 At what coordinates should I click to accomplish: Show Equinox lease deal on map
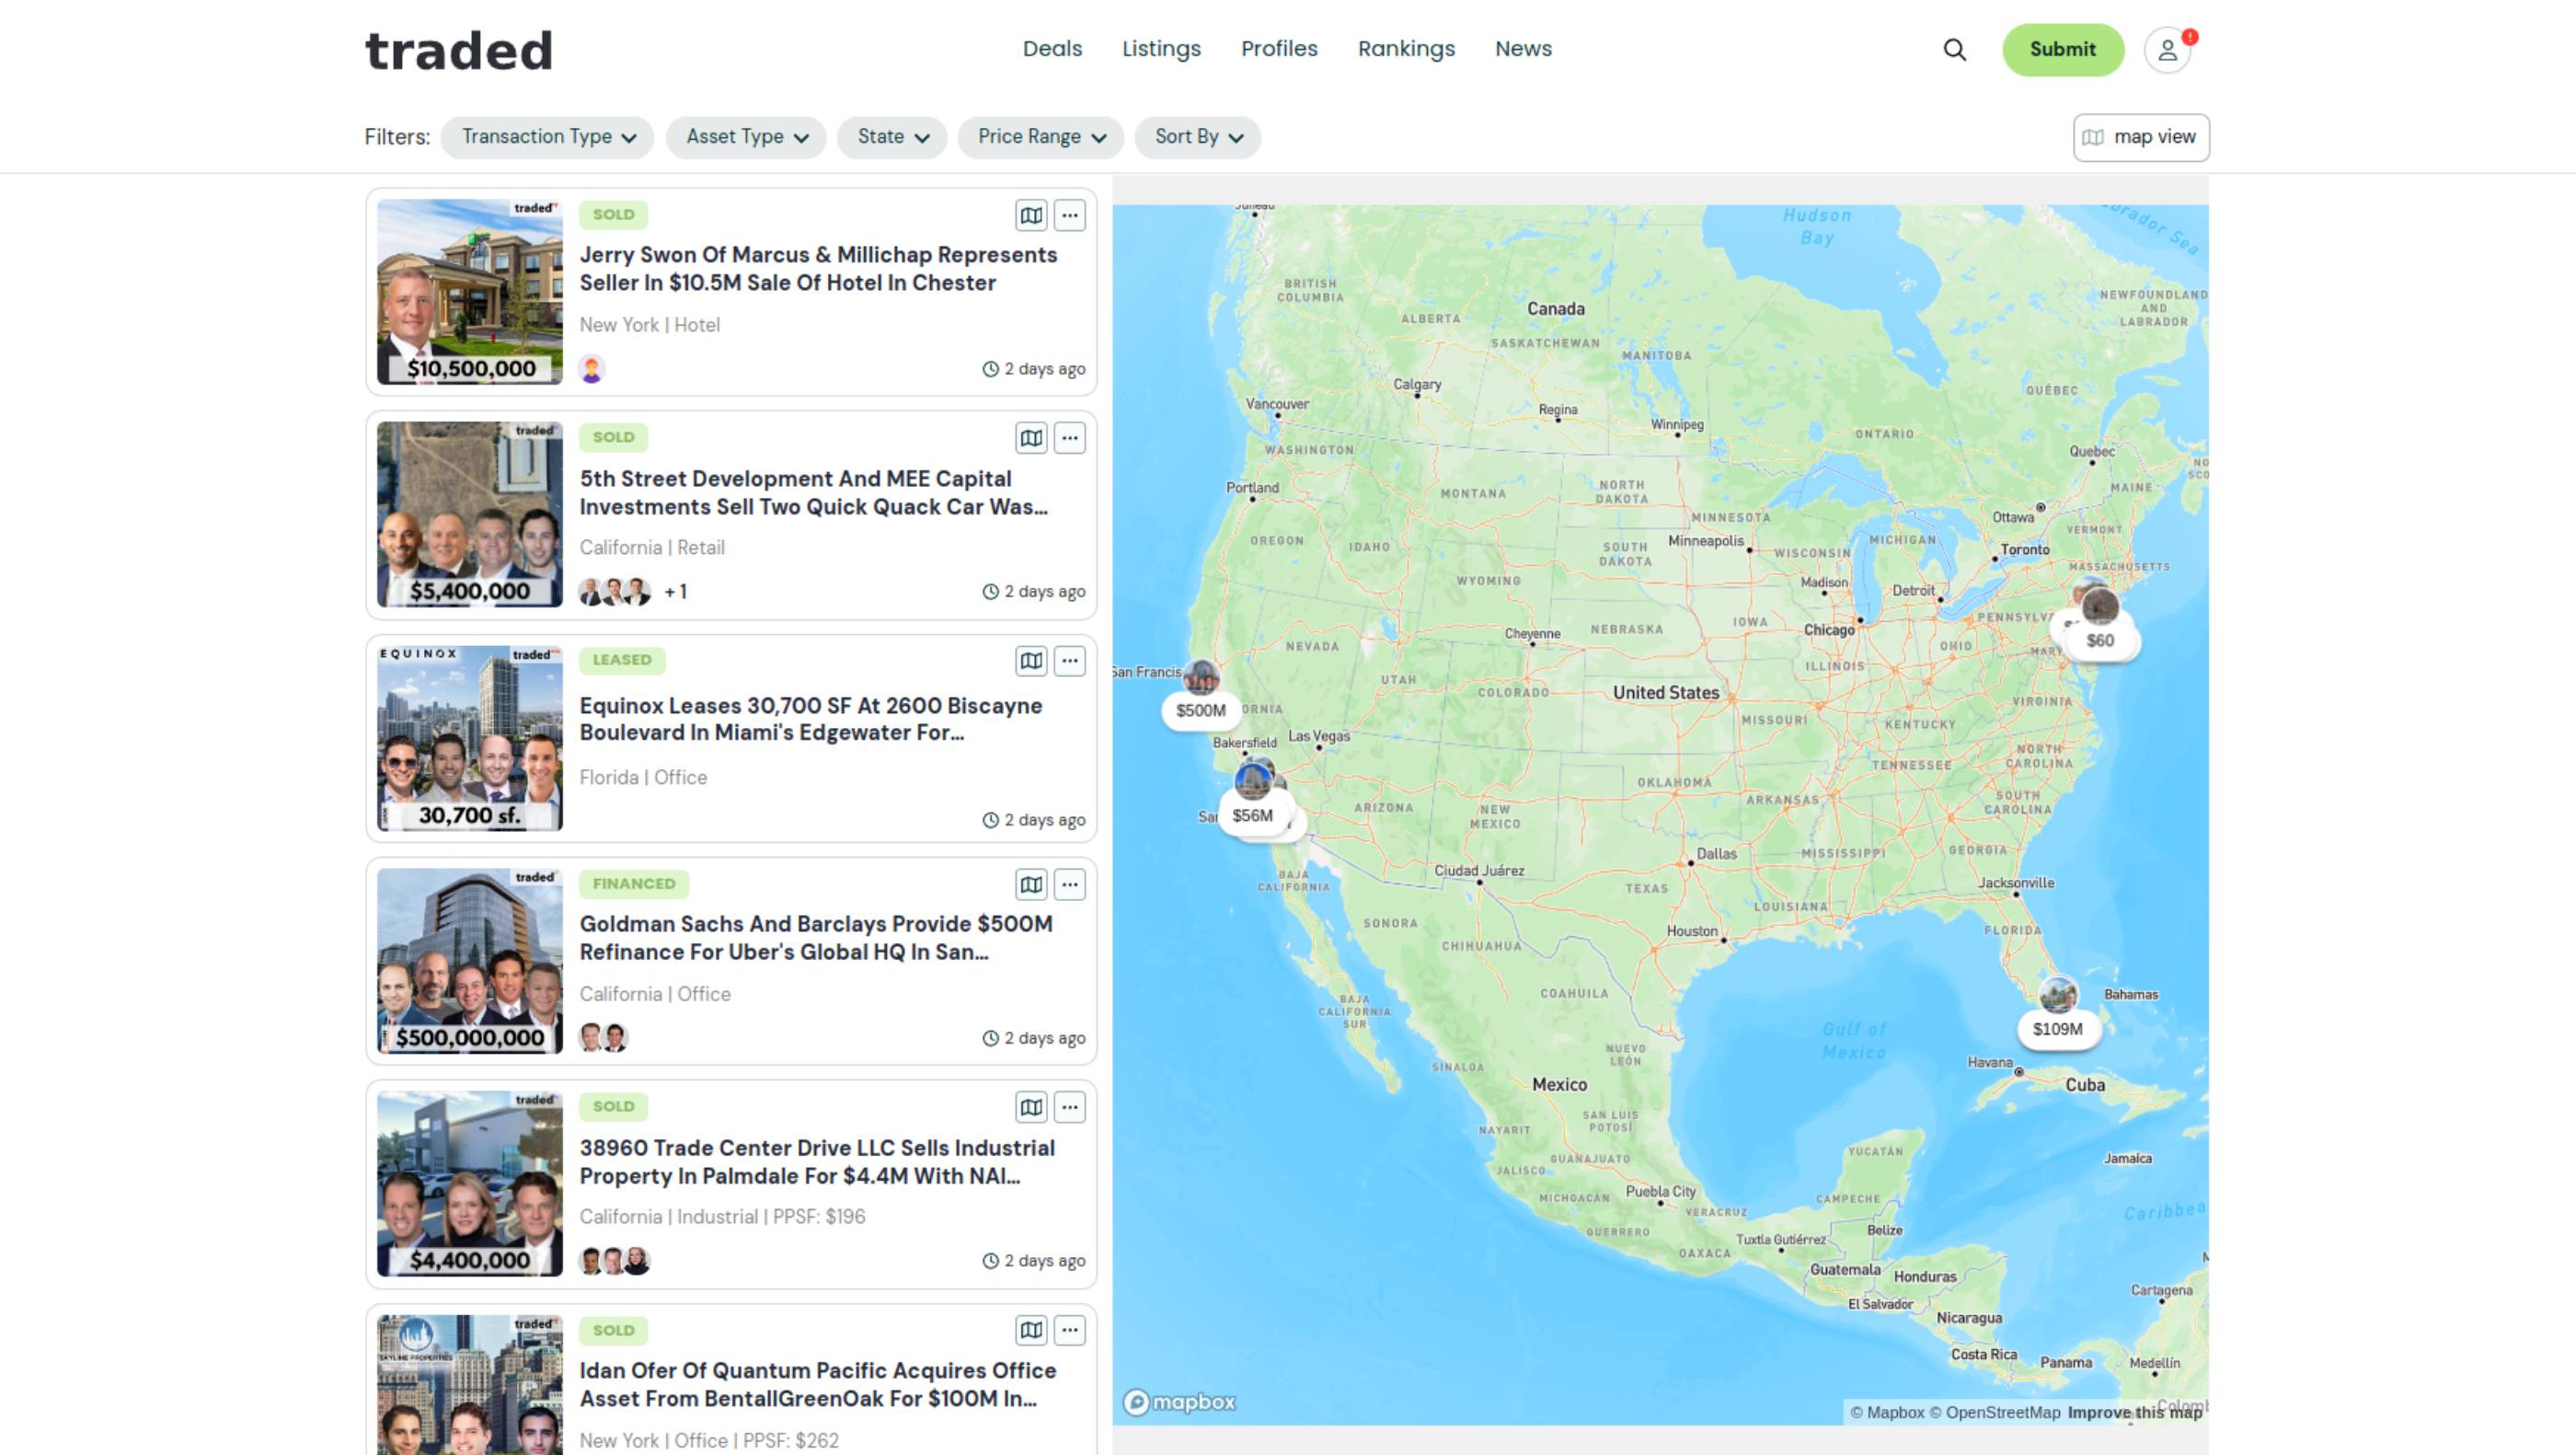click(1031, 661)
